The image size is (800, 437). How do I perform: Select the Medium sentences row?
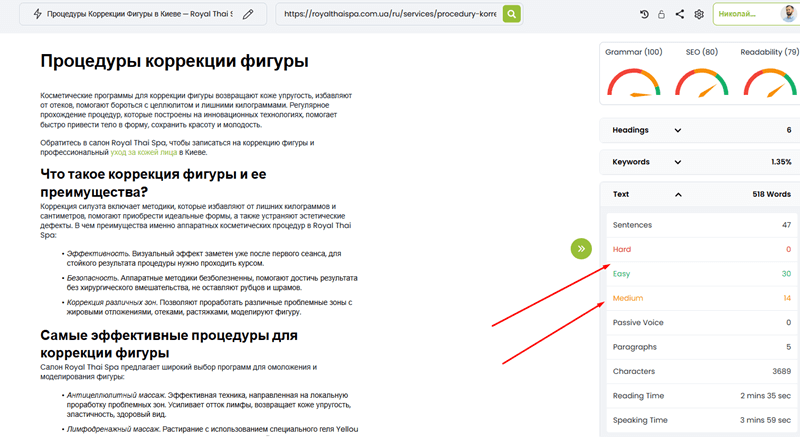point(702,298)
